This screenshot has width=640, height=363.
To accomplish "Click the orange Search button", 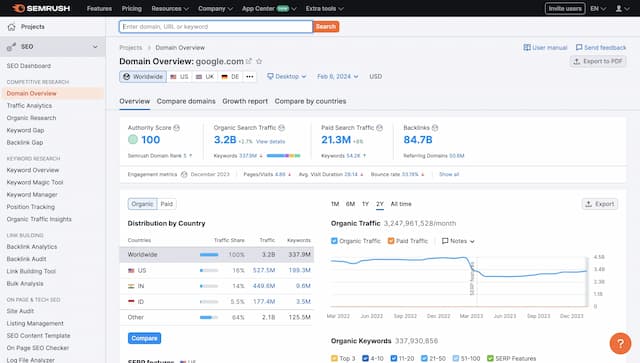I will point(326,27).
